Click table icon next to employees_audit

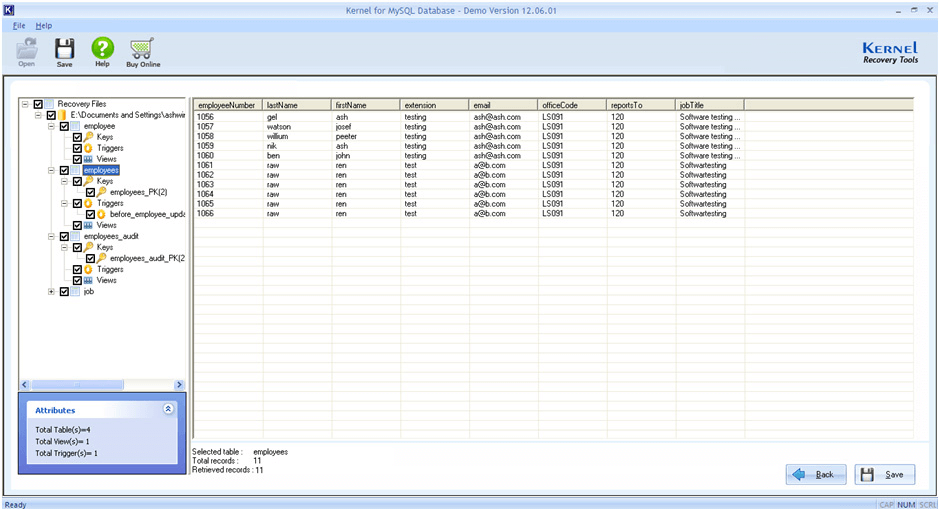pyautogui.click(x=75, y=237)
